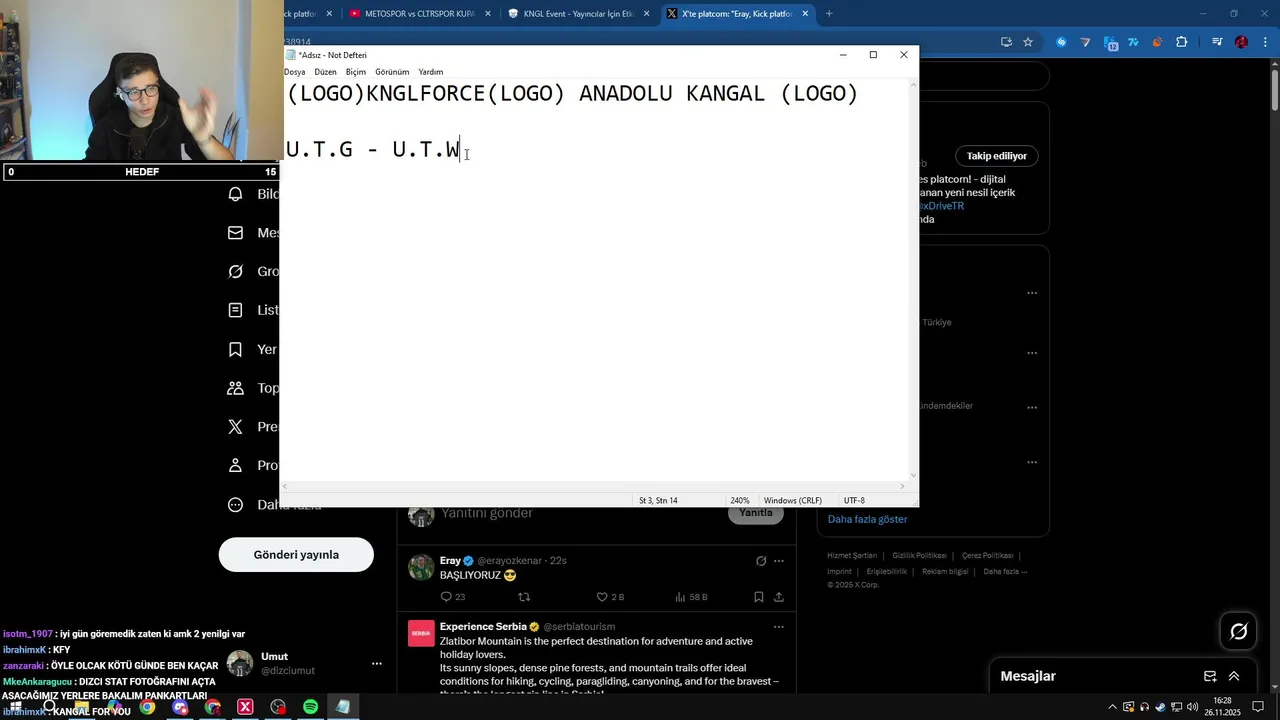Open Bildirimler bell icon in X sidebar
This screenshot has height=720, width=1280.
[x=236, y=194]
